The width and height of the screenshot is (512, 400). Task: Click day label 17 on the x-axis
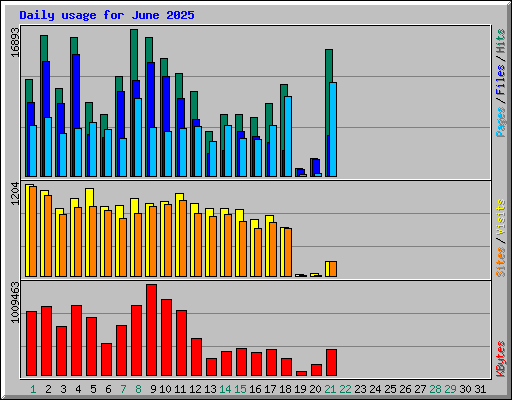[x=270, y=389]
